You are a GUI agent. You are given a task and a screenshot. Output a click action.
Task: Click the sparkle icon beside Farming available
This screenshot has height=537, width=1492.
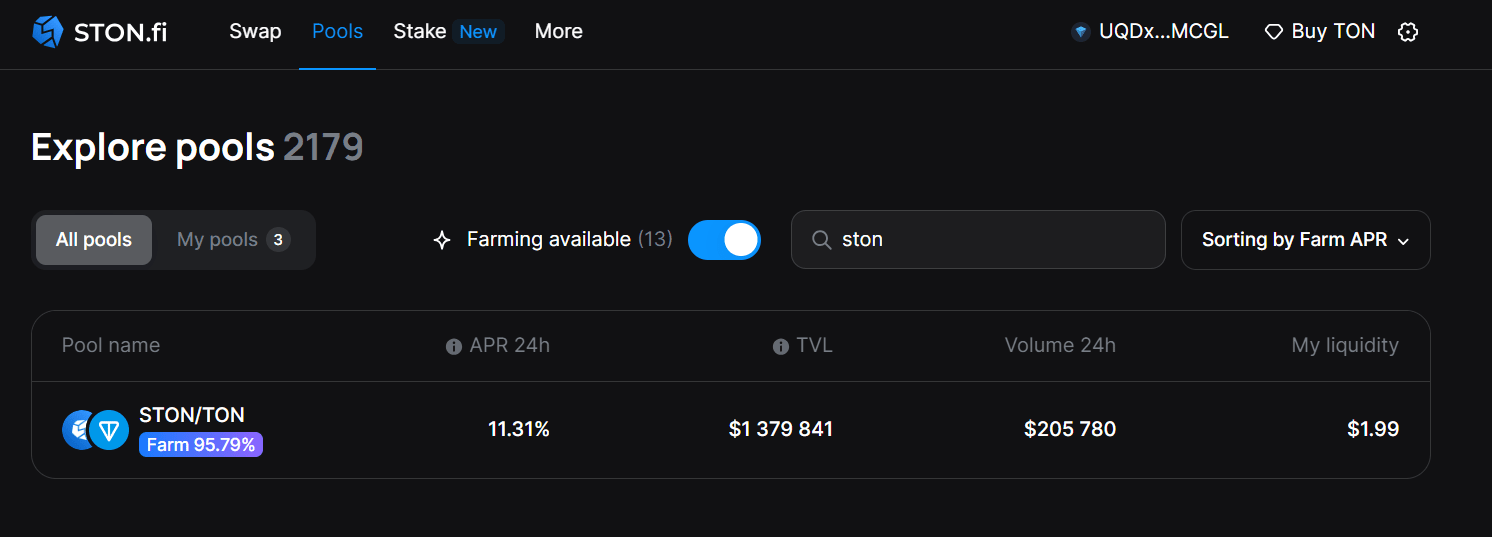coord(442,240)
